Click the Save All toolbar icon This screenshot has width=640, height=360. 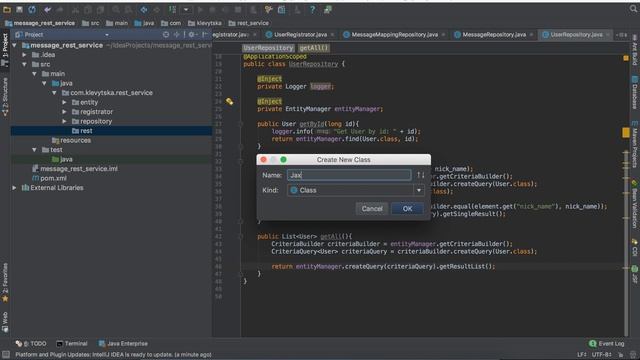(x=19, y=9)
